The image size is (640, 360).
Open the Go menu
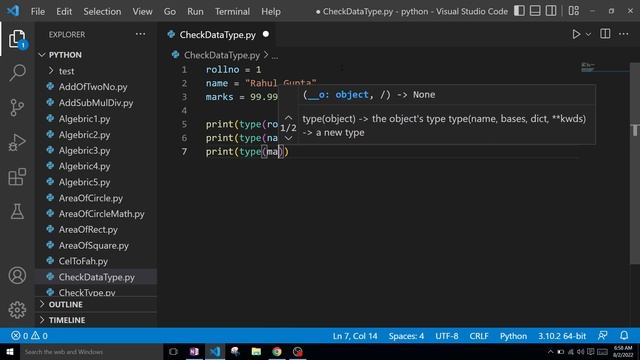click(x=170, y=11)
